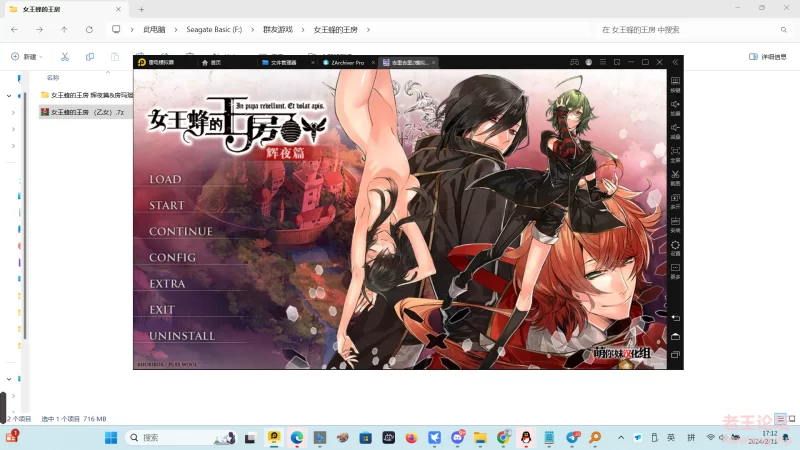The width and height of the screenshot is (800, 450).
Task: Open hamburger menu in emulator title bar
Action: click(x=603, y=62)
